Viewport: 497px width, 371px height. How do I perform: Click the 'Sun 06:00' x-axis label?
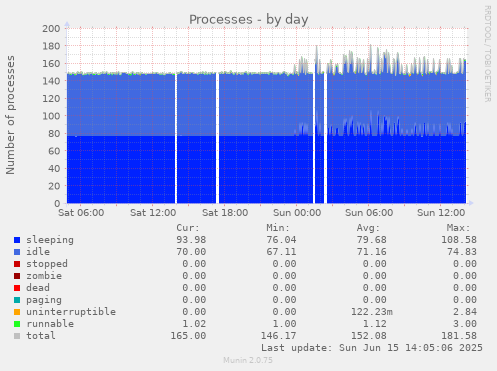[x=369, y=213]
